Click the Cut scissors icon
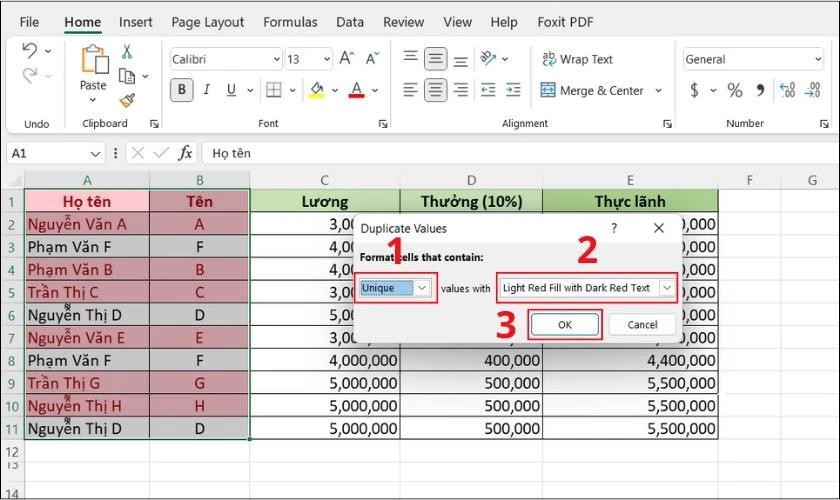 tap(127, 51)
